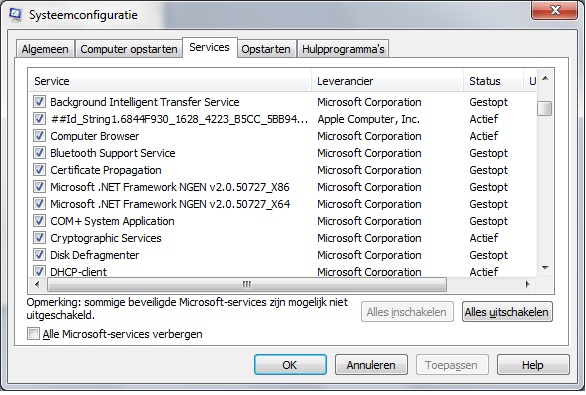Select the Certificate Propagation row text

(x=106, y=170)
